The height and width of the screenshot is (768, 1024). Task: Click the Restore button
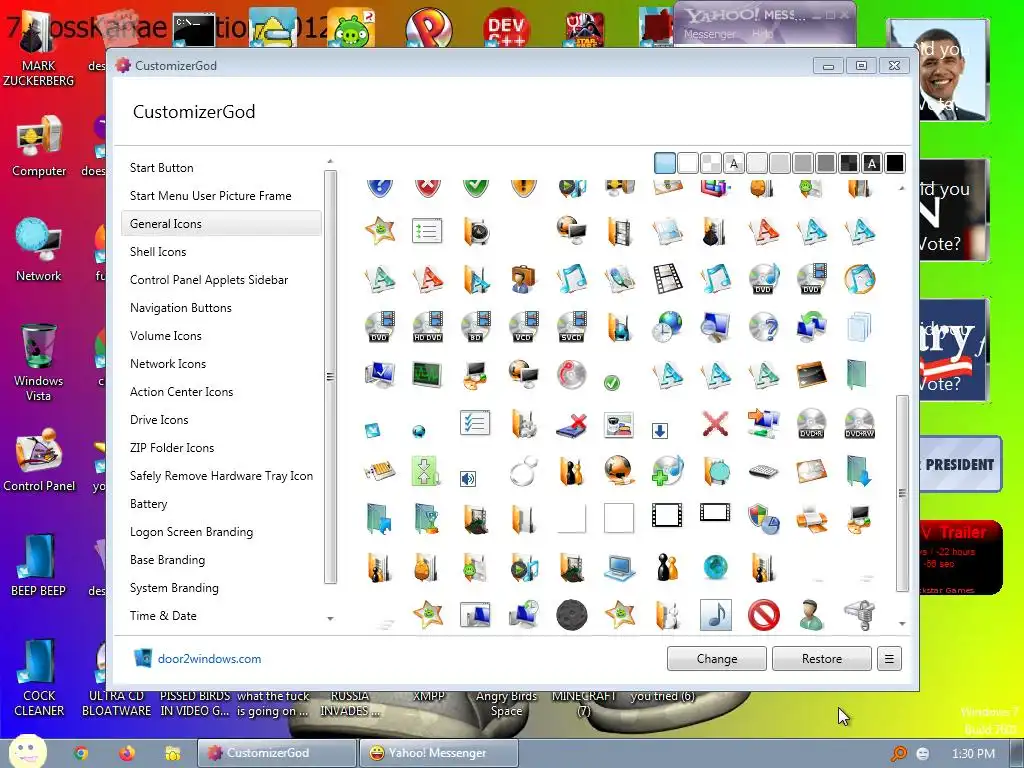click(x=822, y=659)
